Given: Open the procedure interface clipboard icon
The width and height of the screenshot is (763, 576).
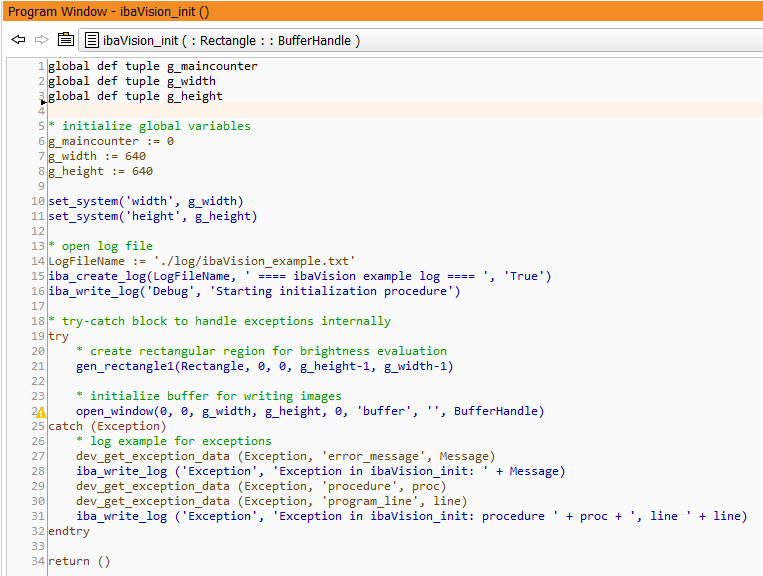Looking at the screenshot, I should coord(66,40).
